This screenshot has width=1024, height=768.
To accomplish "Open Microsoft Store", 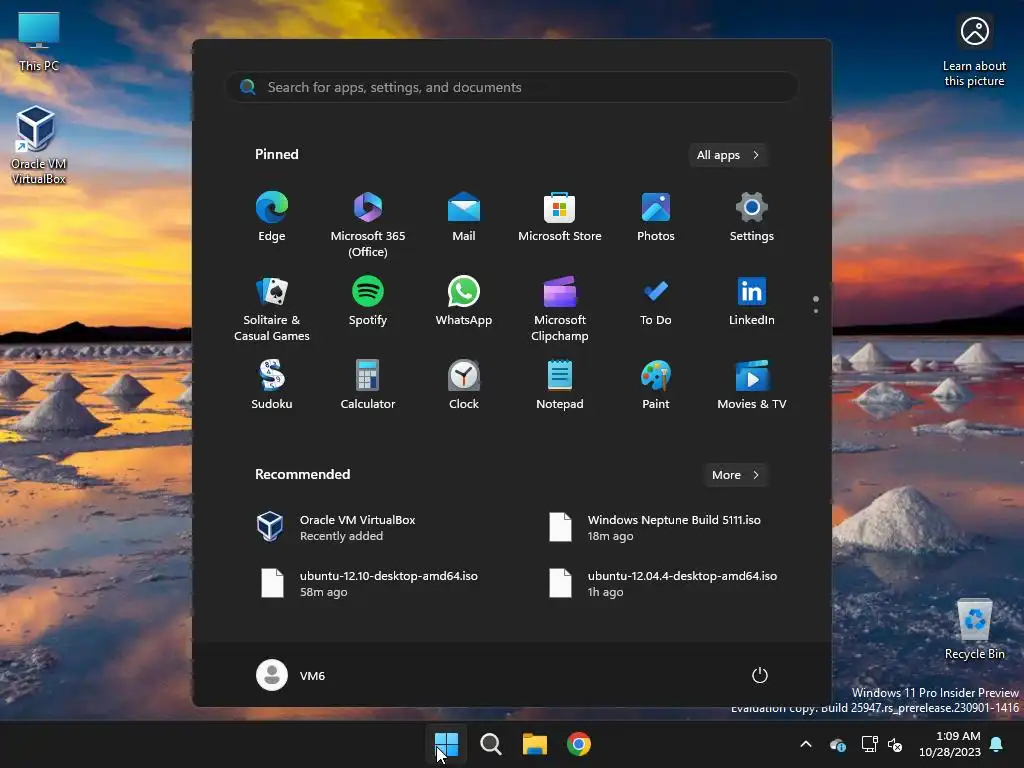I will pos(560,218).
